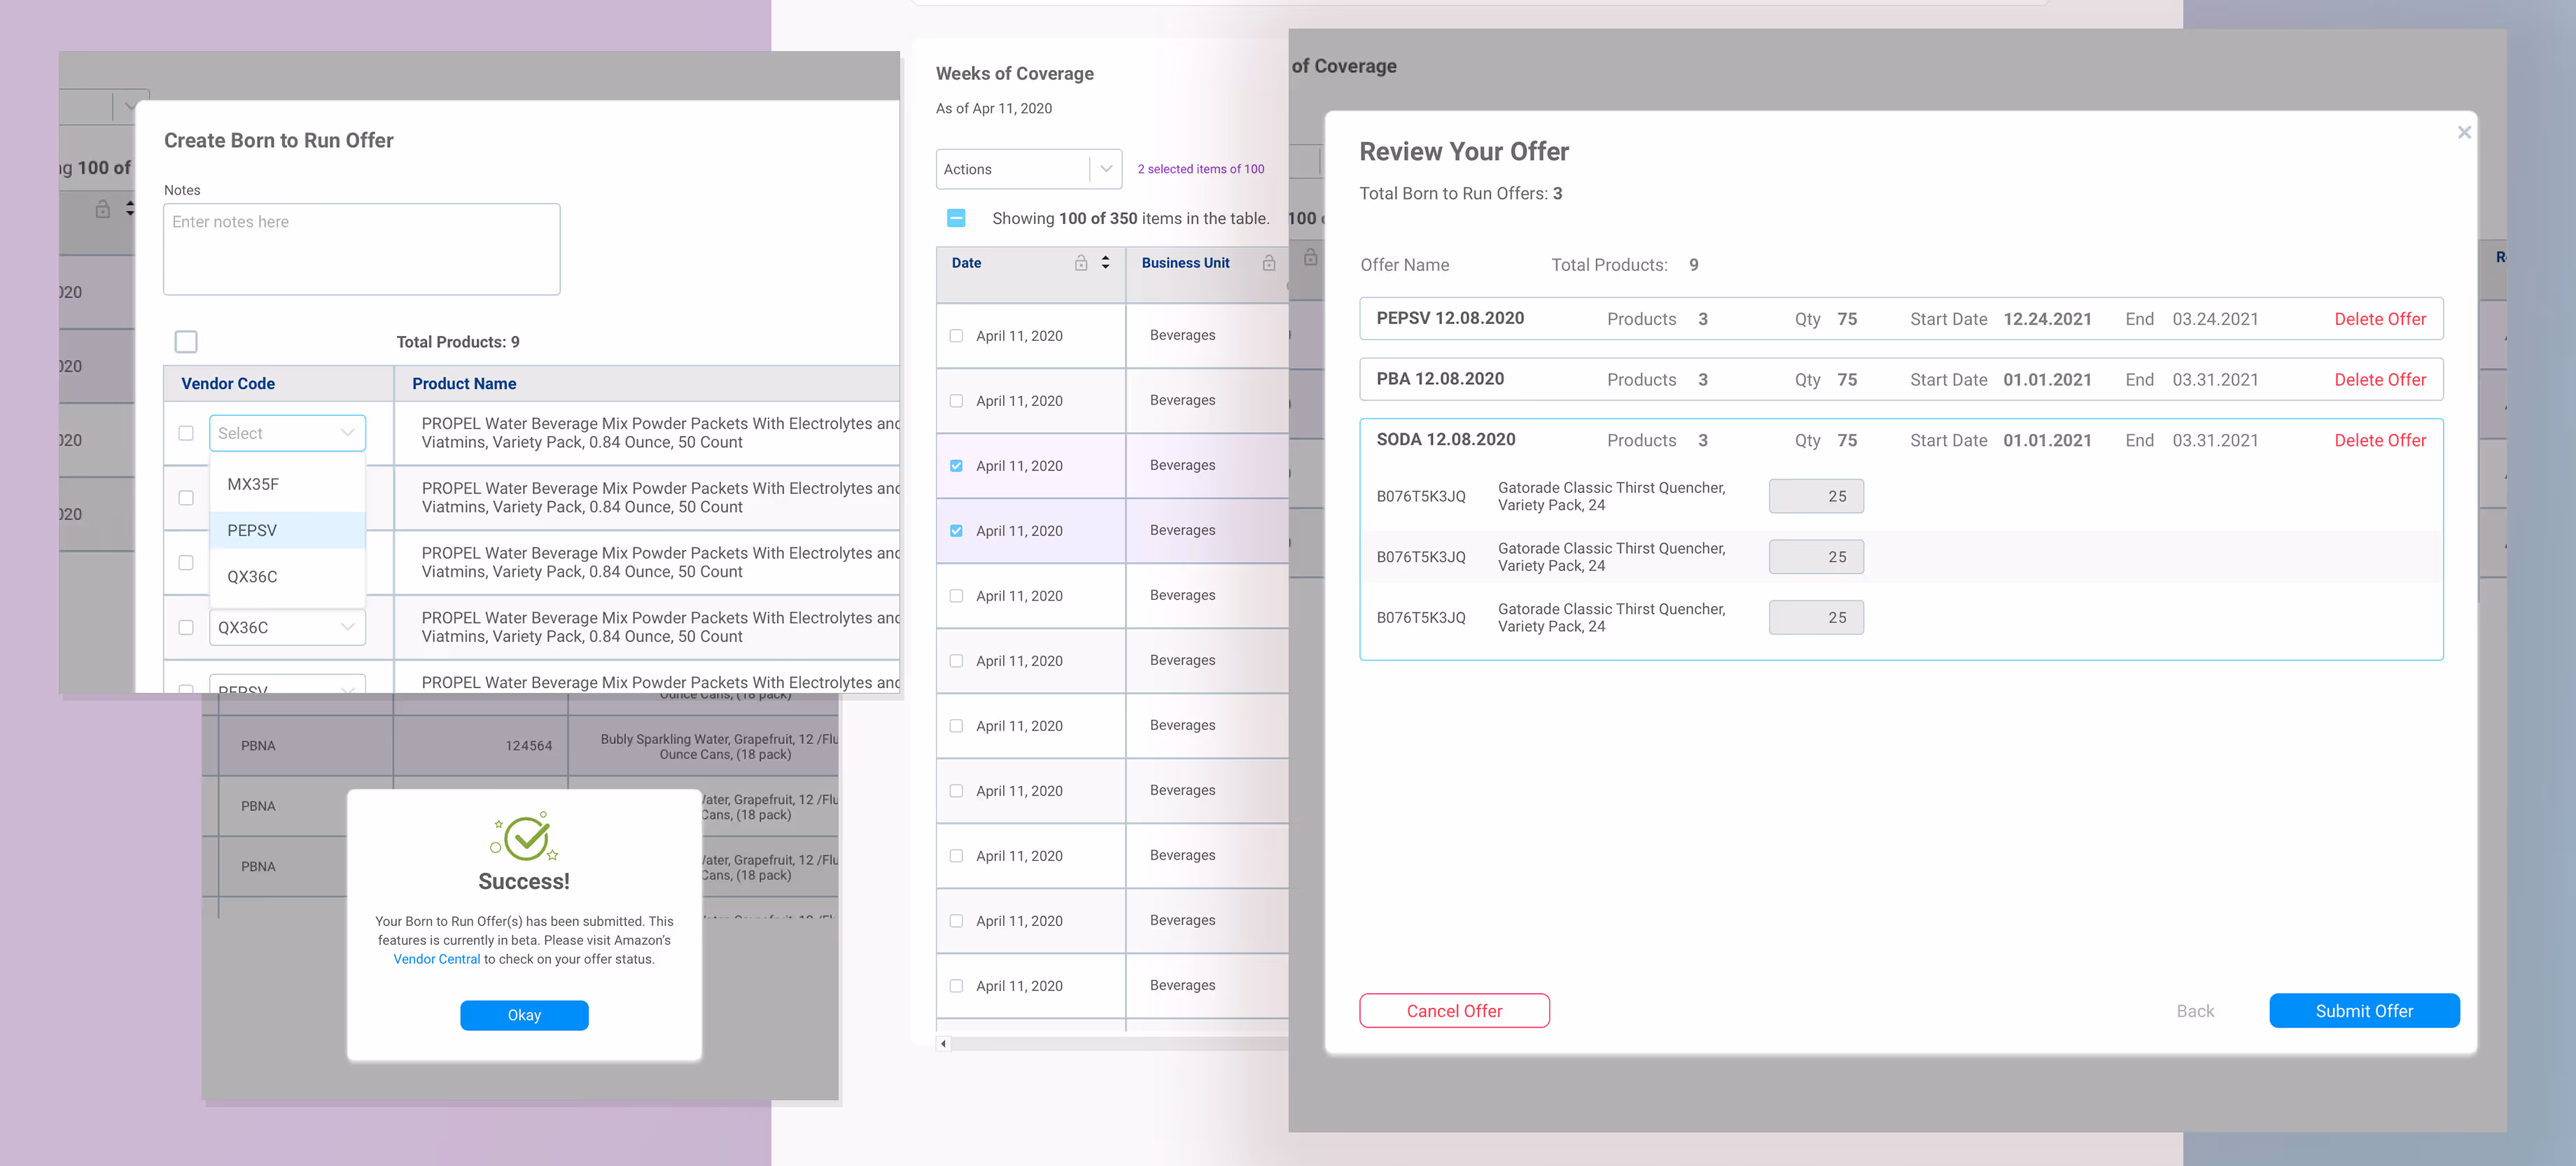Expand the QX36C vendor code dropdown
Screen dimensions: 2576x1166
(x=286, y=627)
